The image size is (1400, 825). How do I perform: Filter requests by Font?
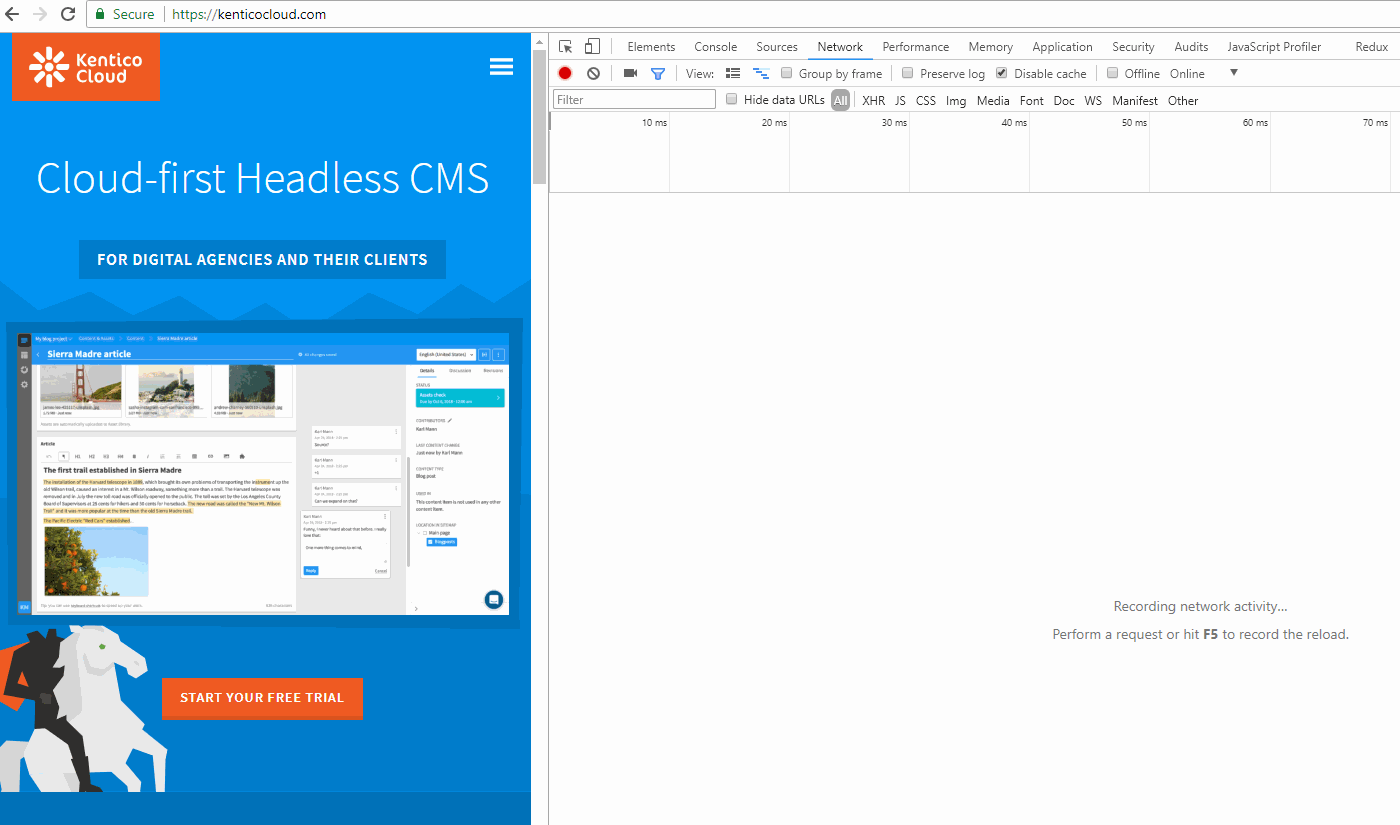[x=1032, y=100]
